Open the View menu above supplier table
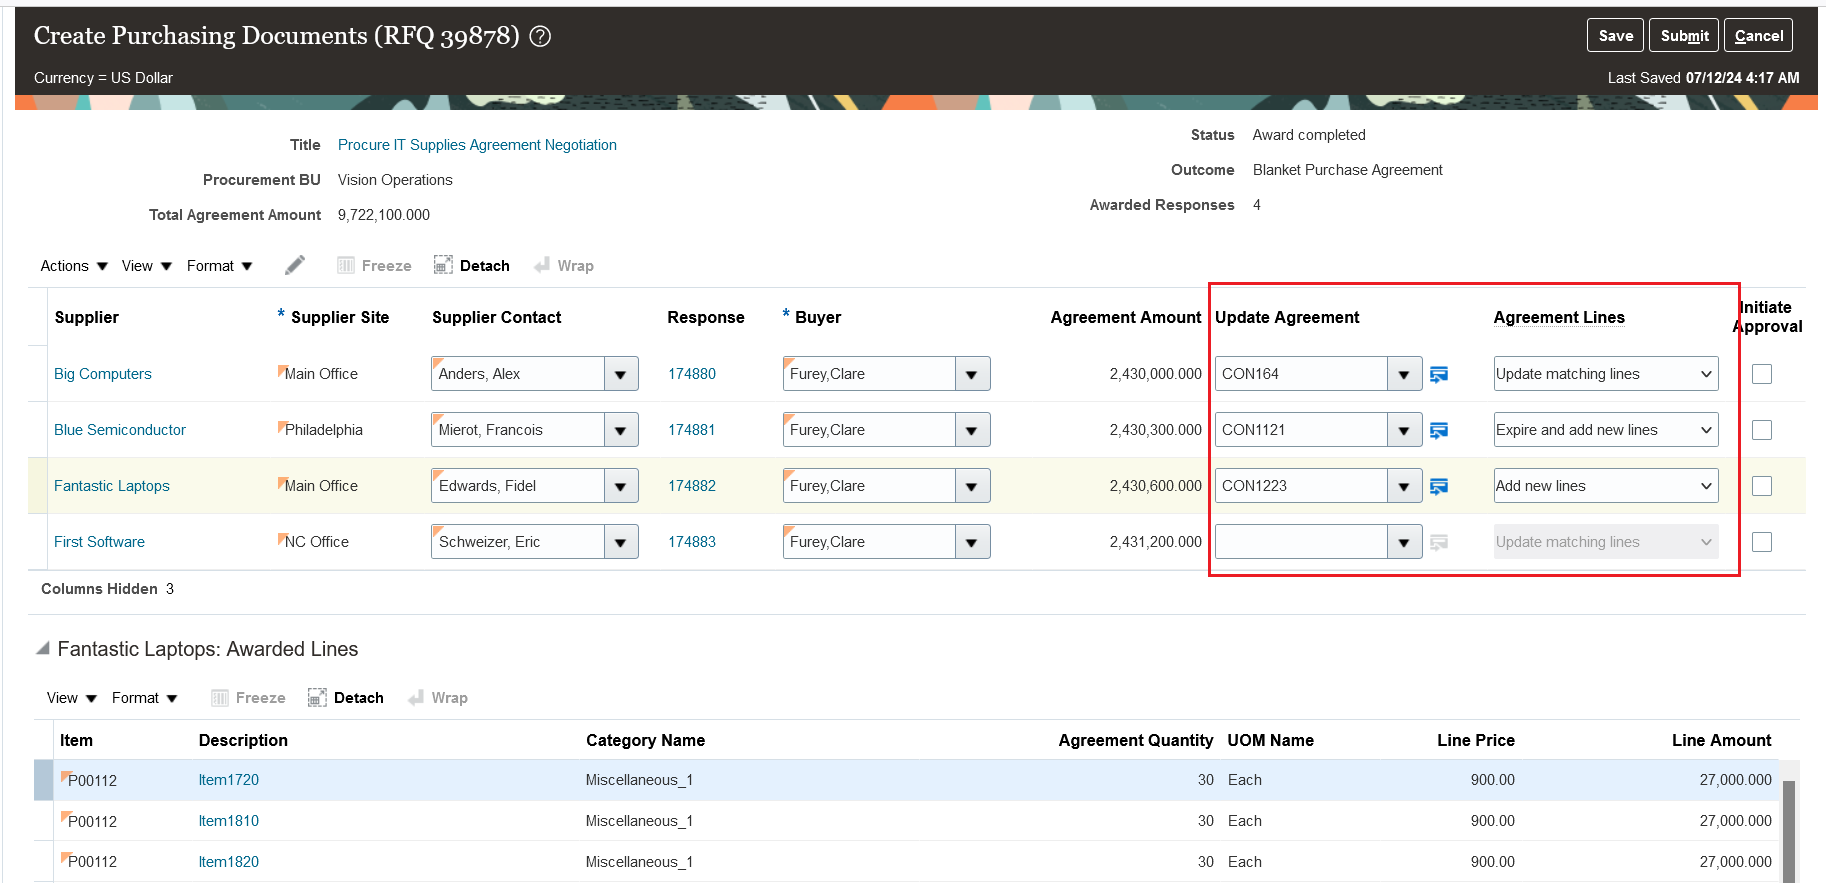Image resolution: width=1826 pixels, height=883 pixels. point(147,265)
